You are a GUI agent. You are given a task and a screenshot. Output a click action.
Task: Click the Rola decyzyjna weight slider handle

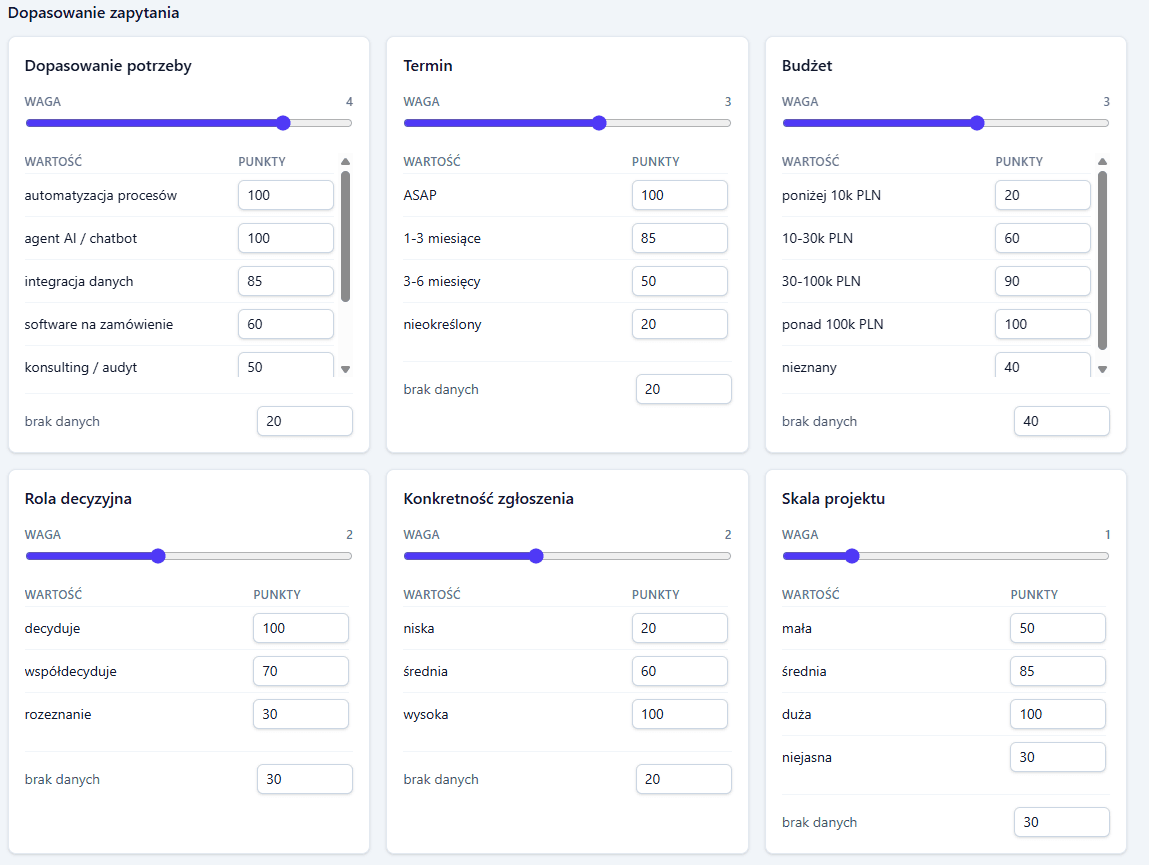(158, 556)
